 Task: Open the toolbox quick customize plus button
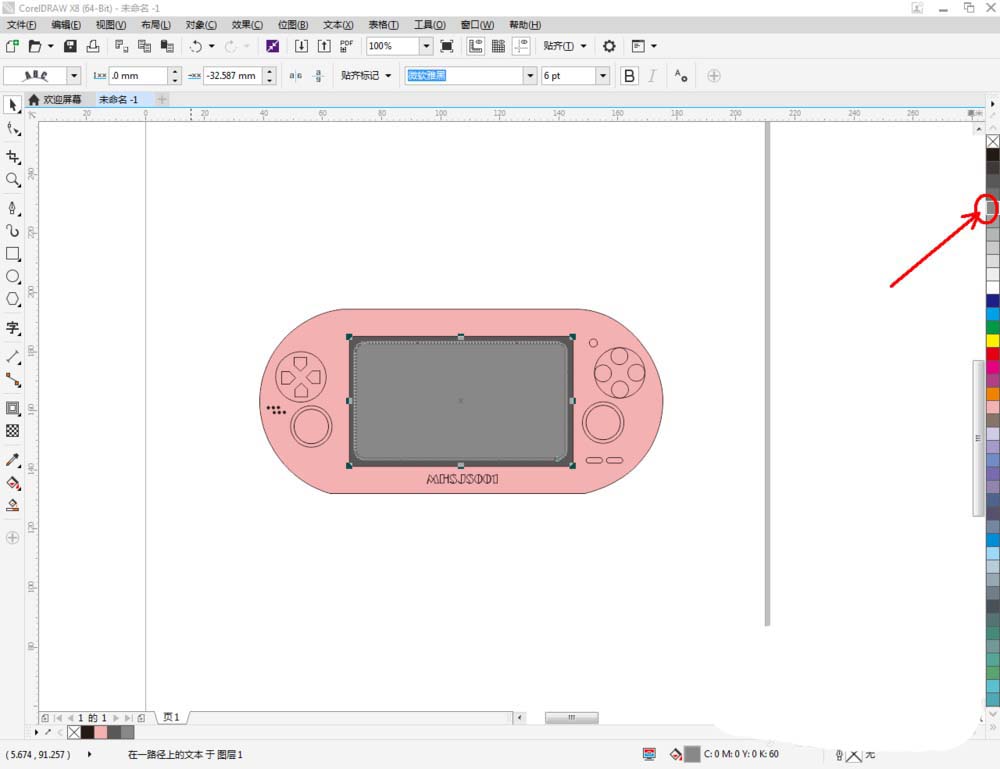tap(13, 538)
